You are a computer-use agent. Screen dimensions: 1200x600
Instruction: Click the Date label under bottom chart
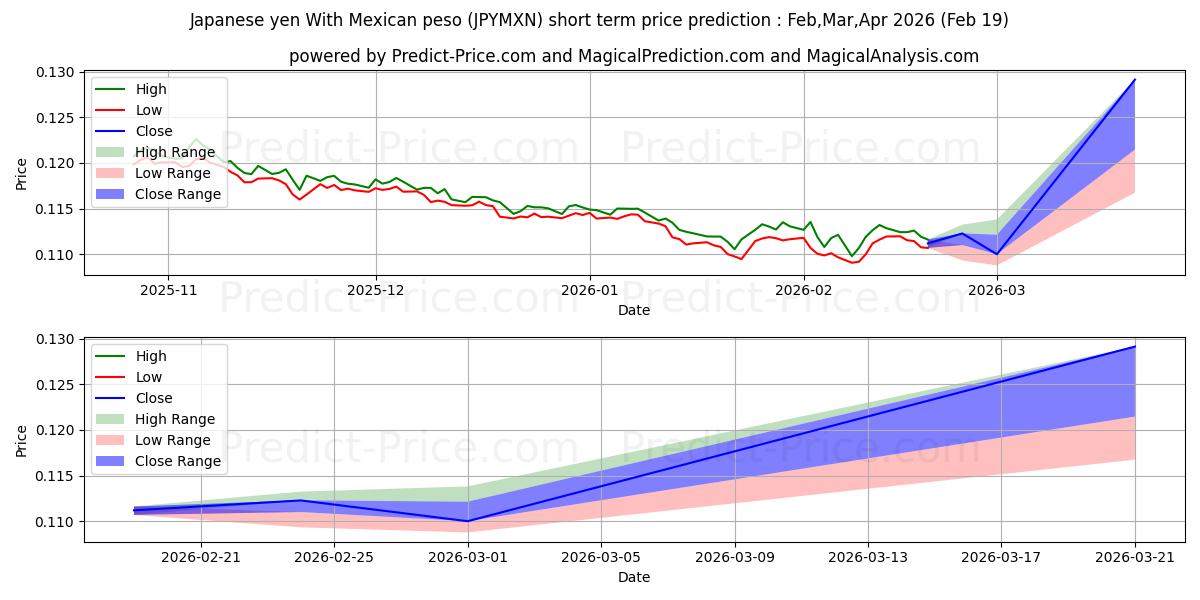pyautogui.click(x=634, y=577)
